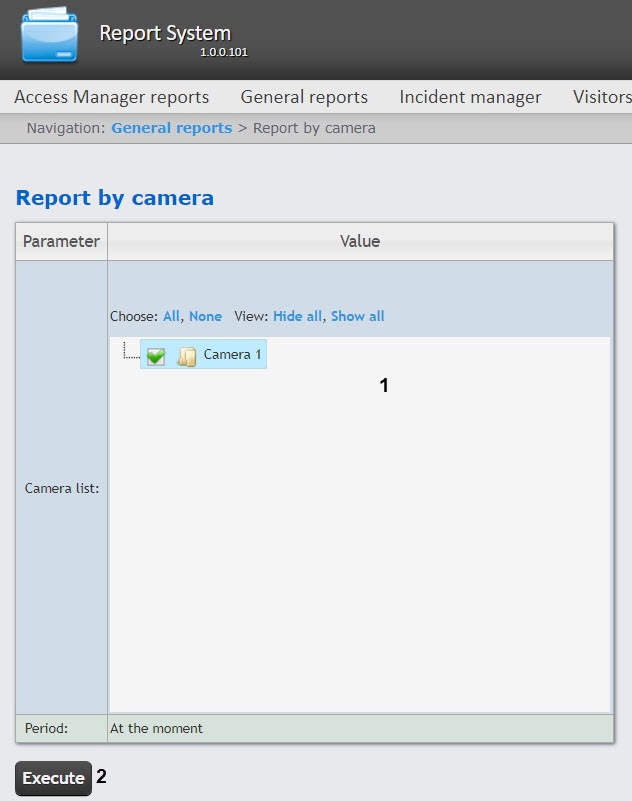Screen dimensions: 632x801
Task: Click the Report System title text
Action: (x=165, y=33)
